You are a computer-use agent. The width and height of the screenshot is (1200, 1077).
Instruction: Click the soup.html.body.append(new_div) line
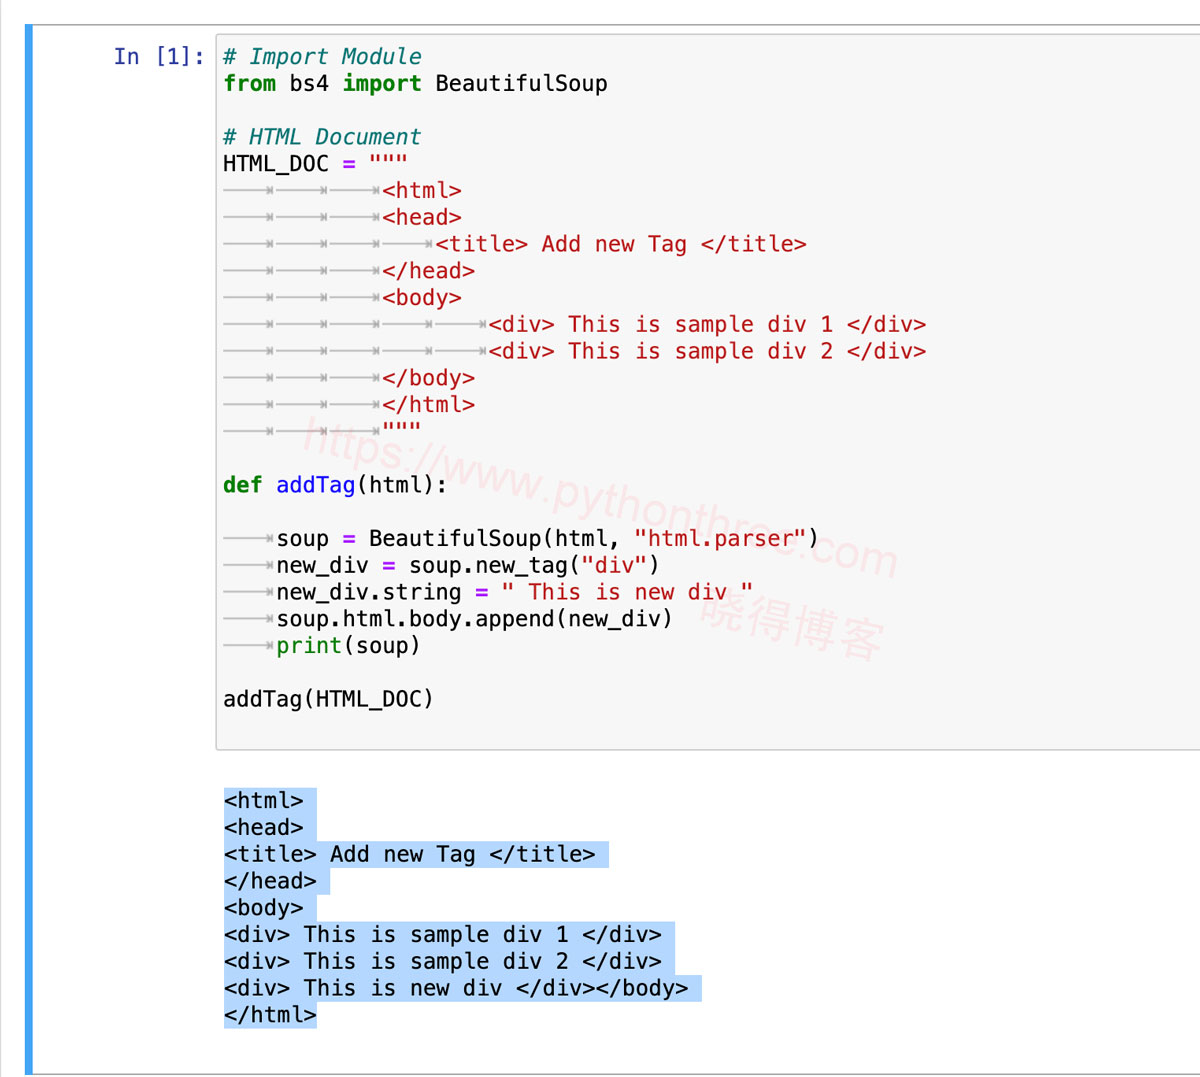474,619
